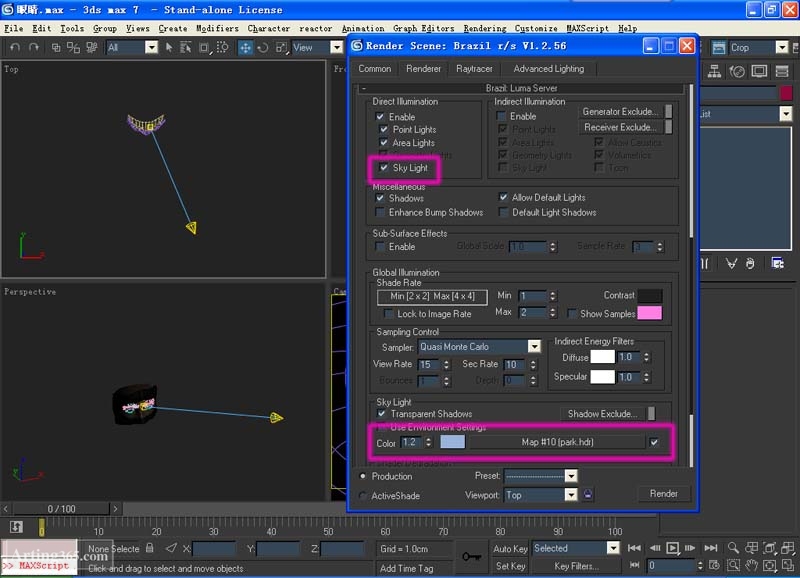
Task: Click the Undo arrow in main toolbar
Action: (15, 47)
